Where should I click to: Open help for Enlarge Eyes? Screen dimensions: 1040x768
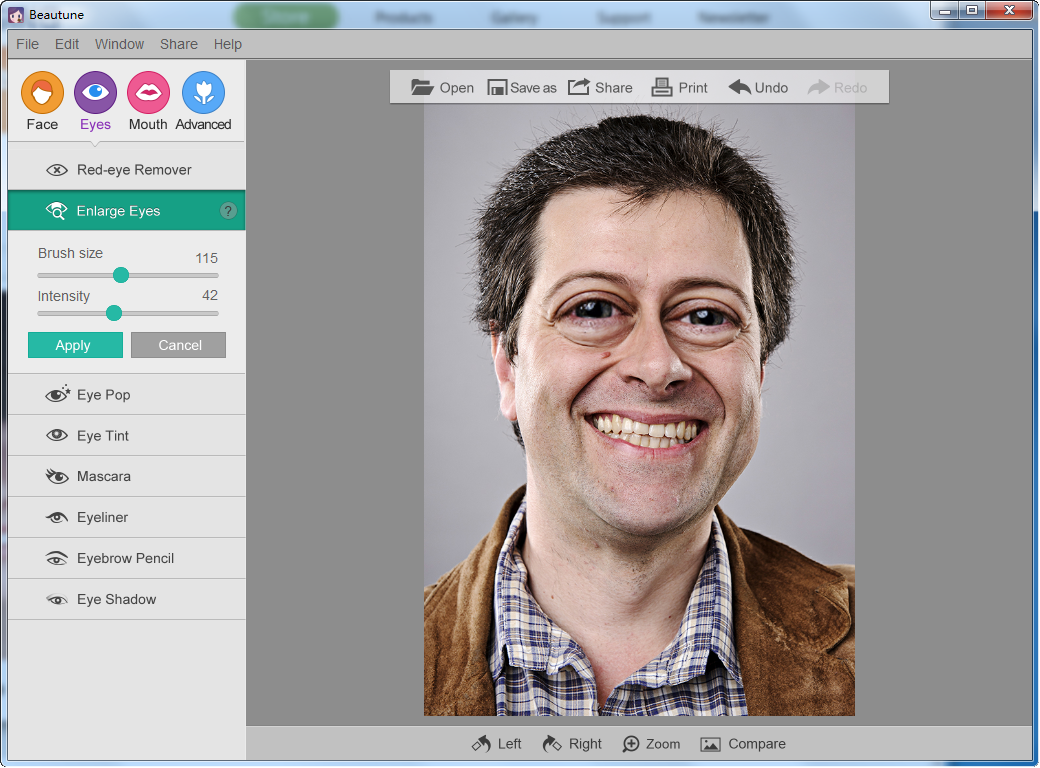coord(228,211)
